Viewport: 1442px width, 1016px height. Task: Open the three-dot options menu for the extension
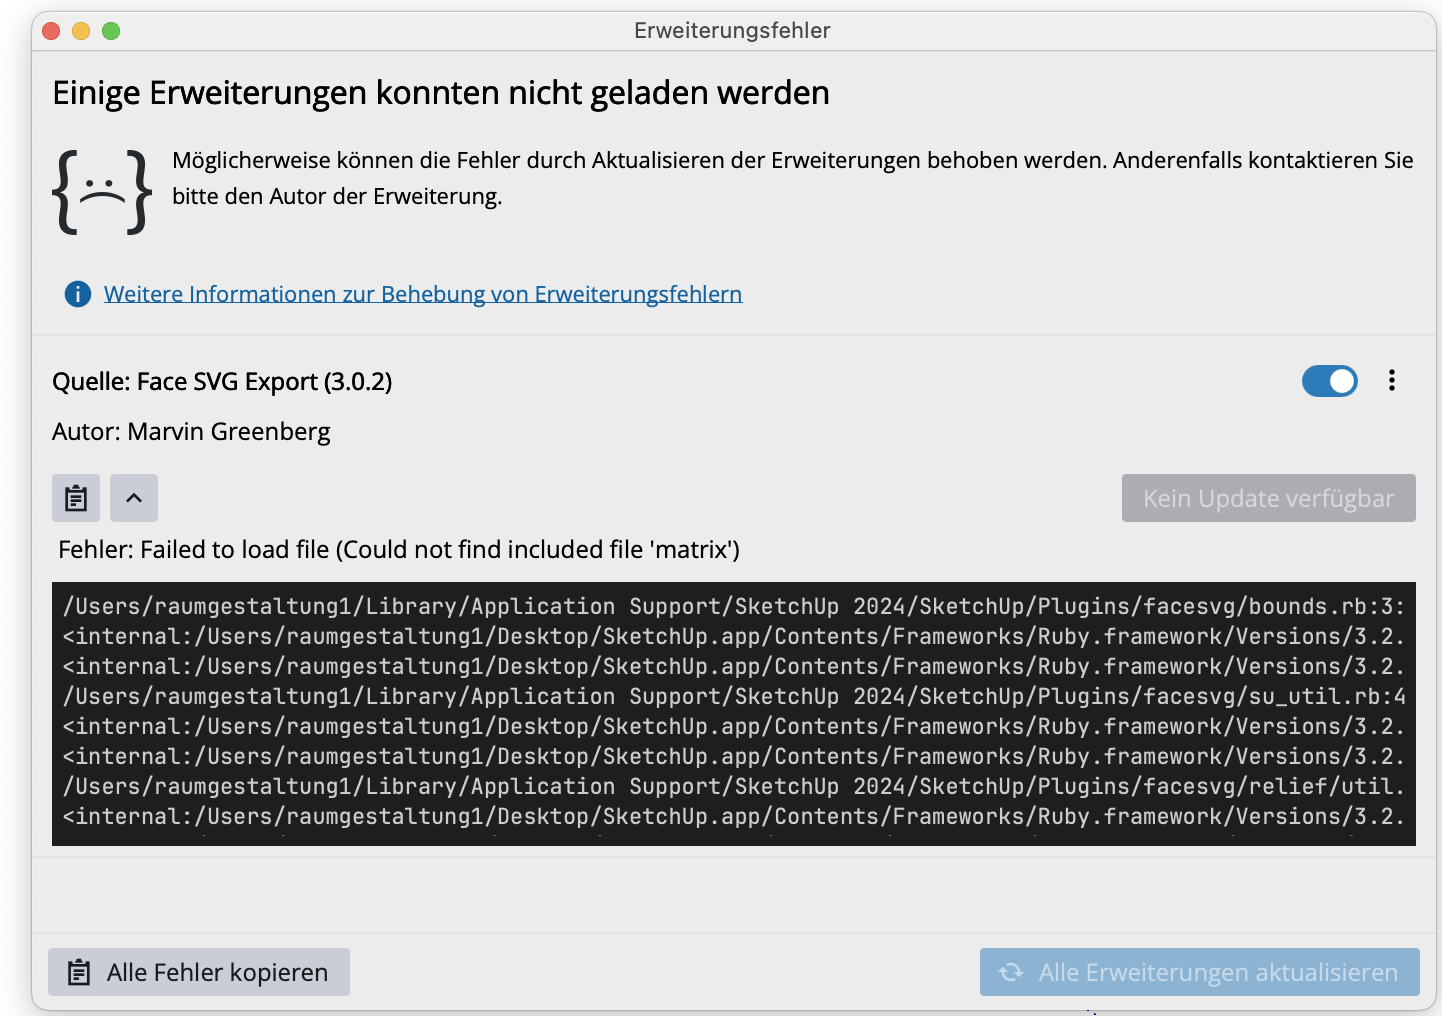[1391, 381]
